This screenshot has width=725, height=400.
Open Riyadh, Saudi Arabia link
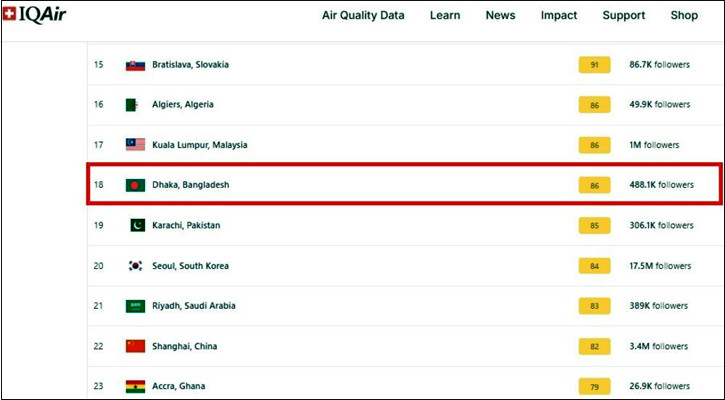point(194,306)
